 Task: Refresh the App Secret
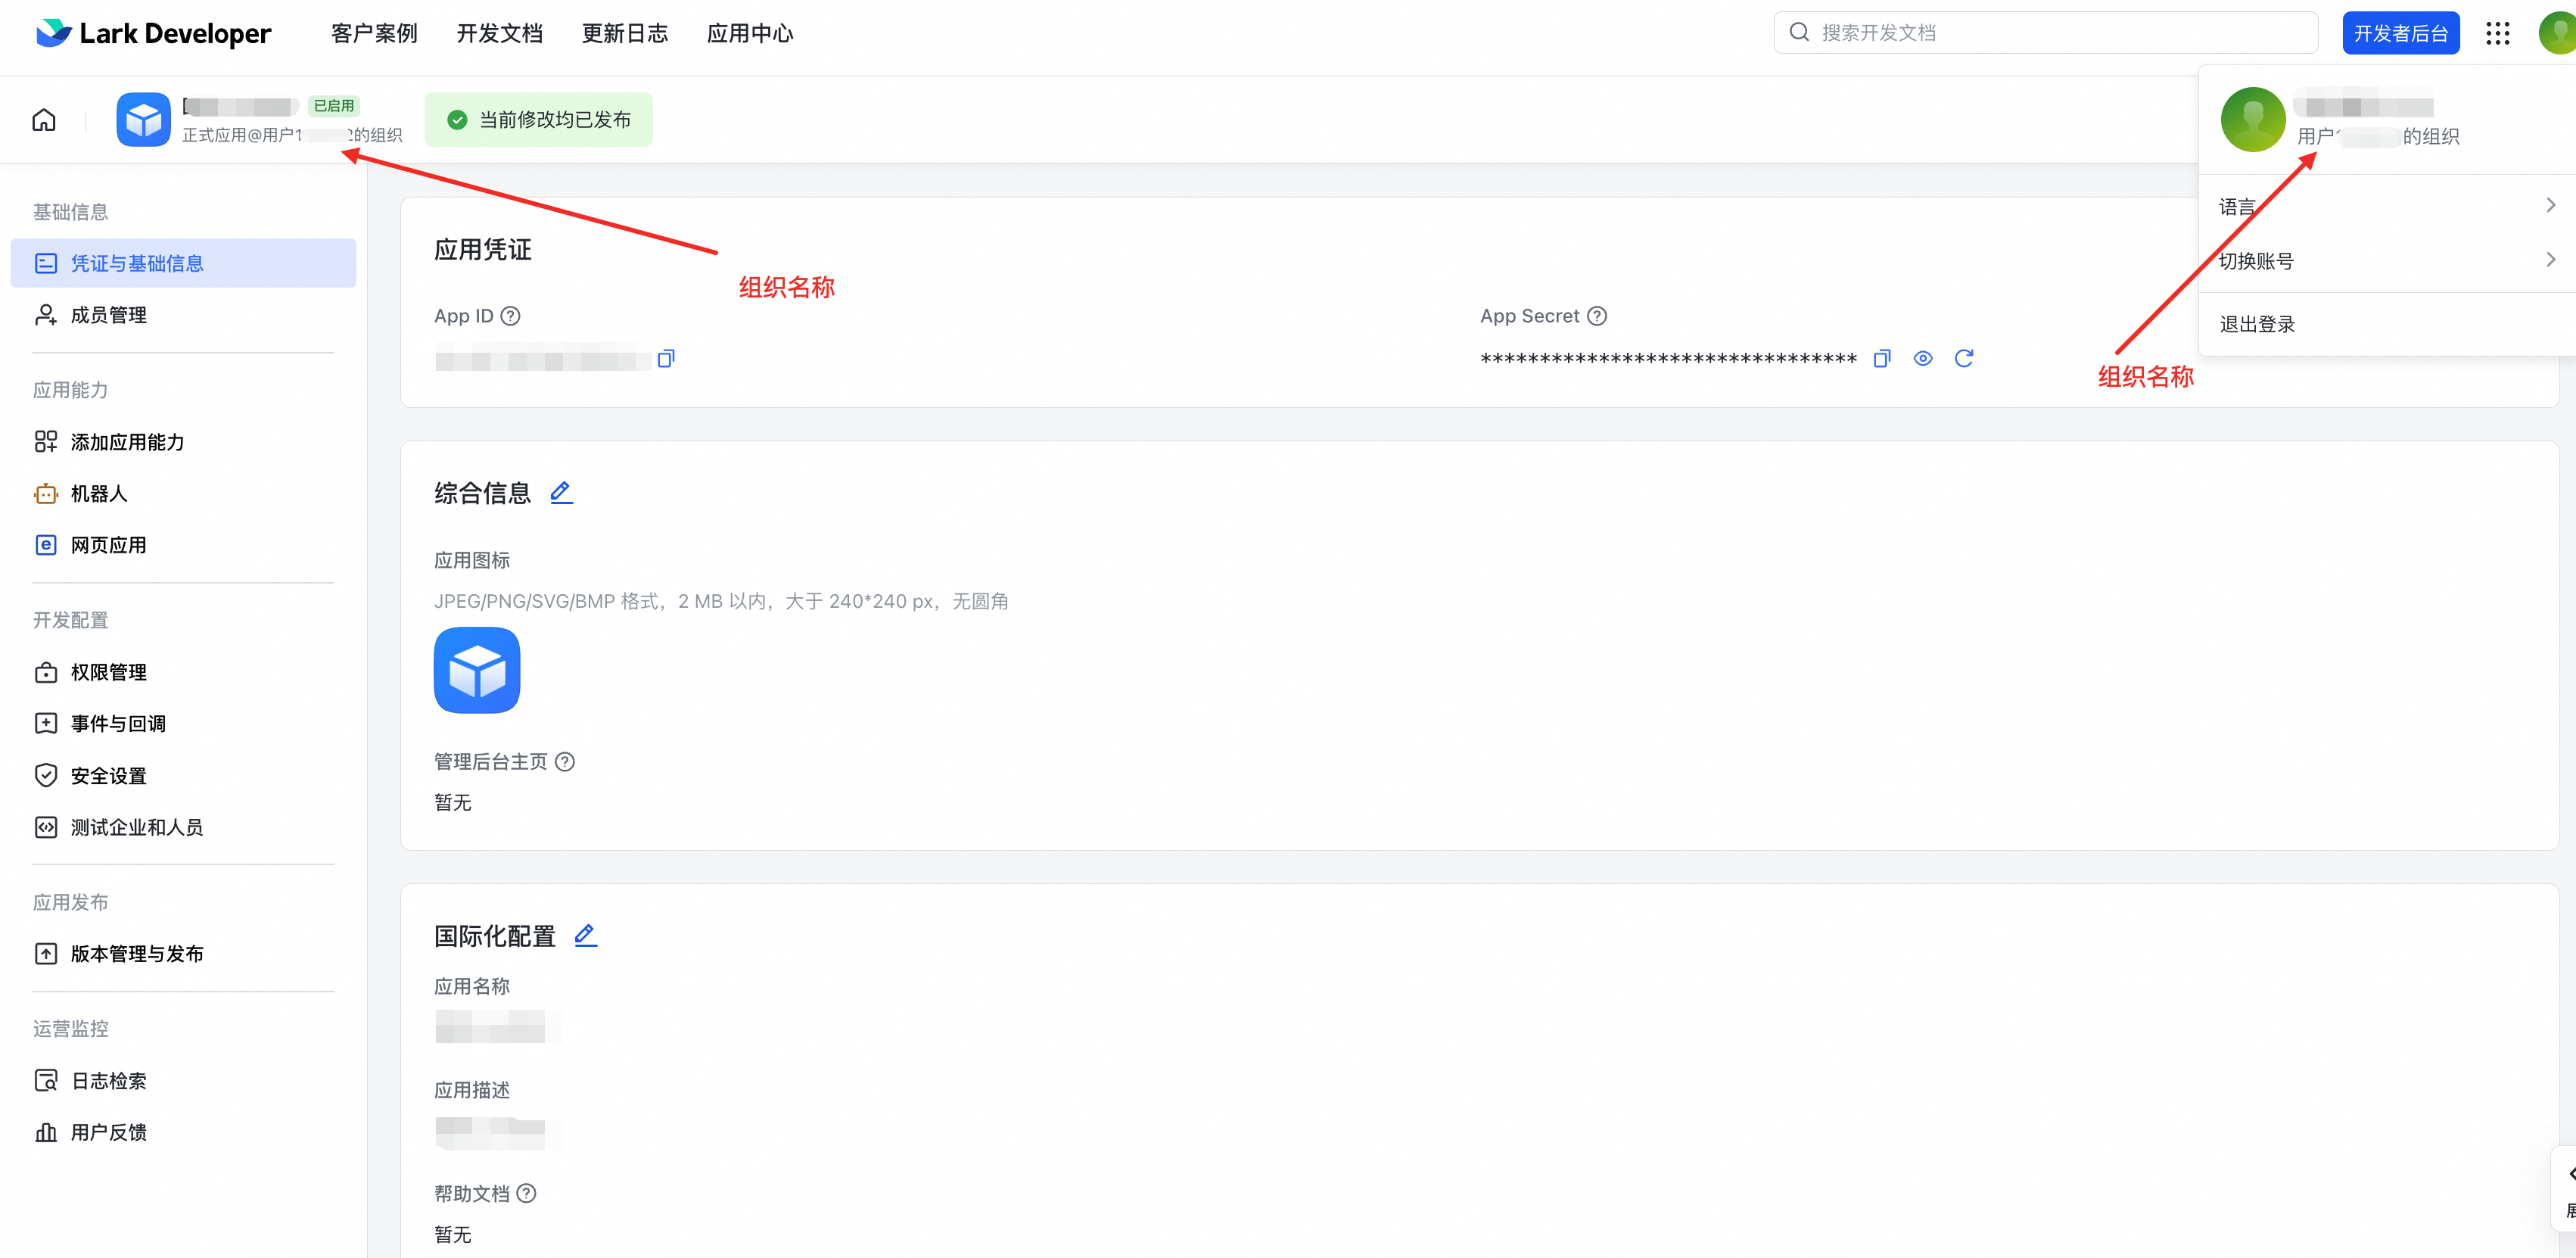(x=1964, y=358)
